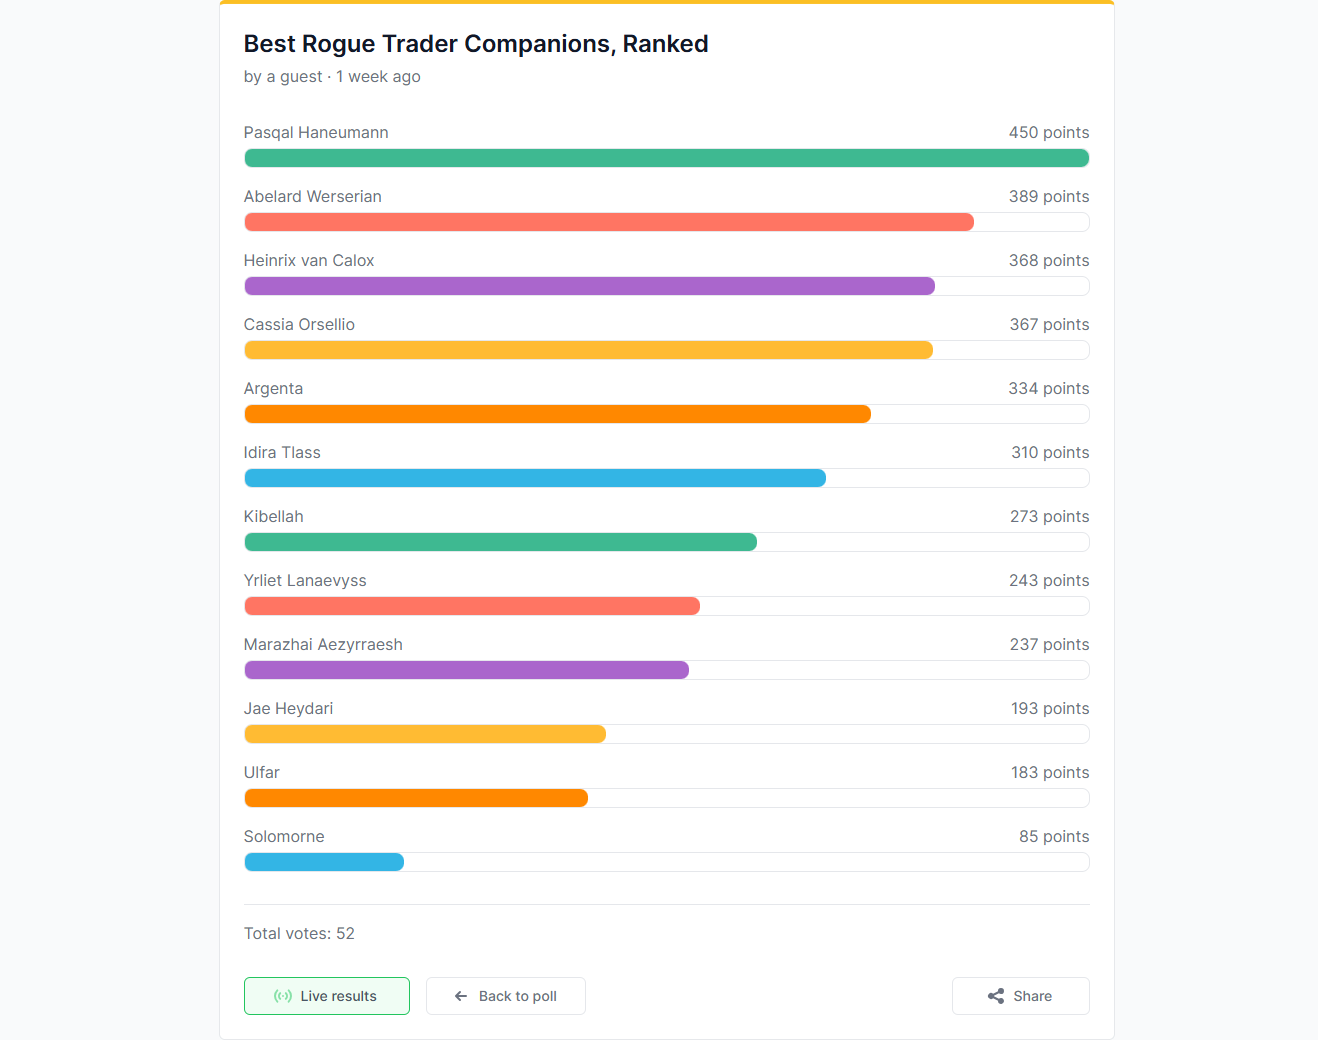The width and height of the screenshot is (1318, 1040).
Task: Click the share network icon
Action: 996,996
